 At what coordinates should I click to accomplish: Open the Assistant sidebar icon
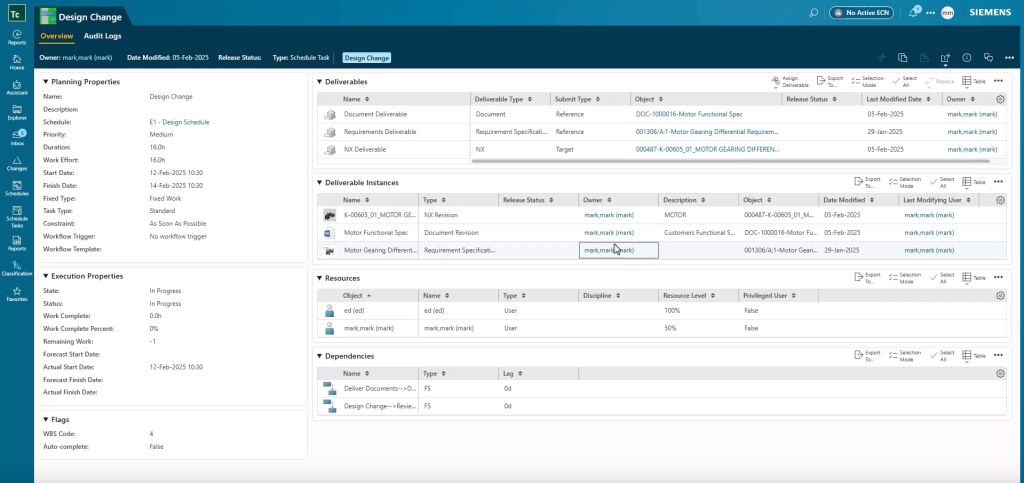point(17,88)
